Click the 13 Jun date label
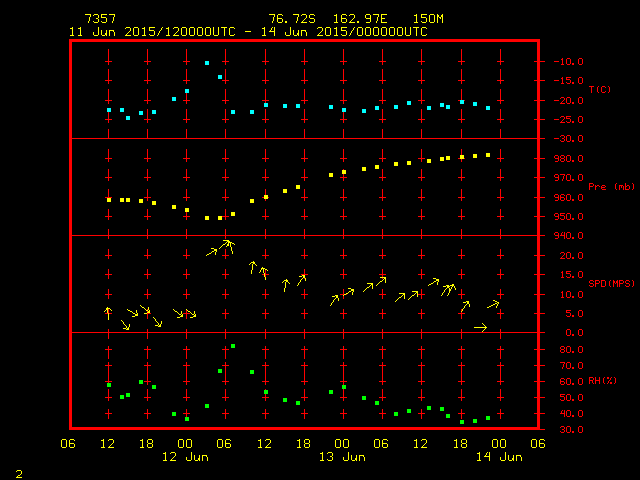Screen dimensions: 640x480 341,457
